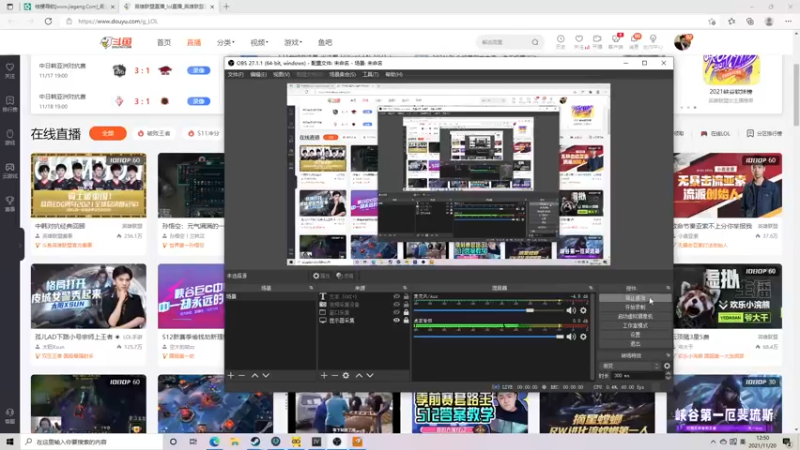This screenshot has height=450, width=800.
Task: Toggle visibility of the video capture device source
Action: tap(396, 305)
